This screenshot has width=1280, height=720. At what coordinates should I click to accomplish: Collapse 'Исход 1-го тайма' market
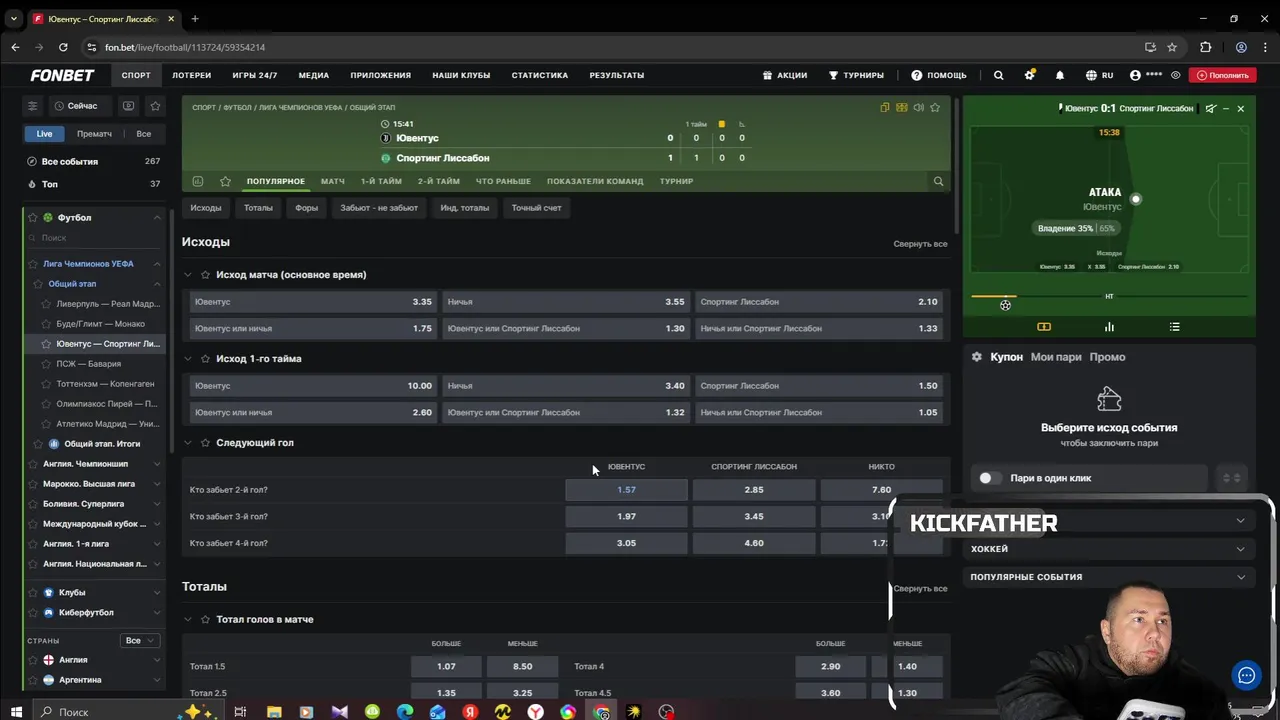coord(187,359)
